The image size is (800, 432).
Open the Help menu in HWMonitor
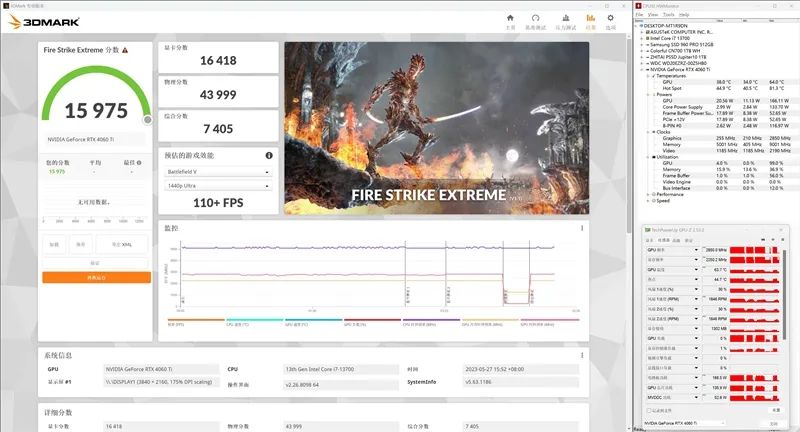pyautogui.click(x=684, y=15)
